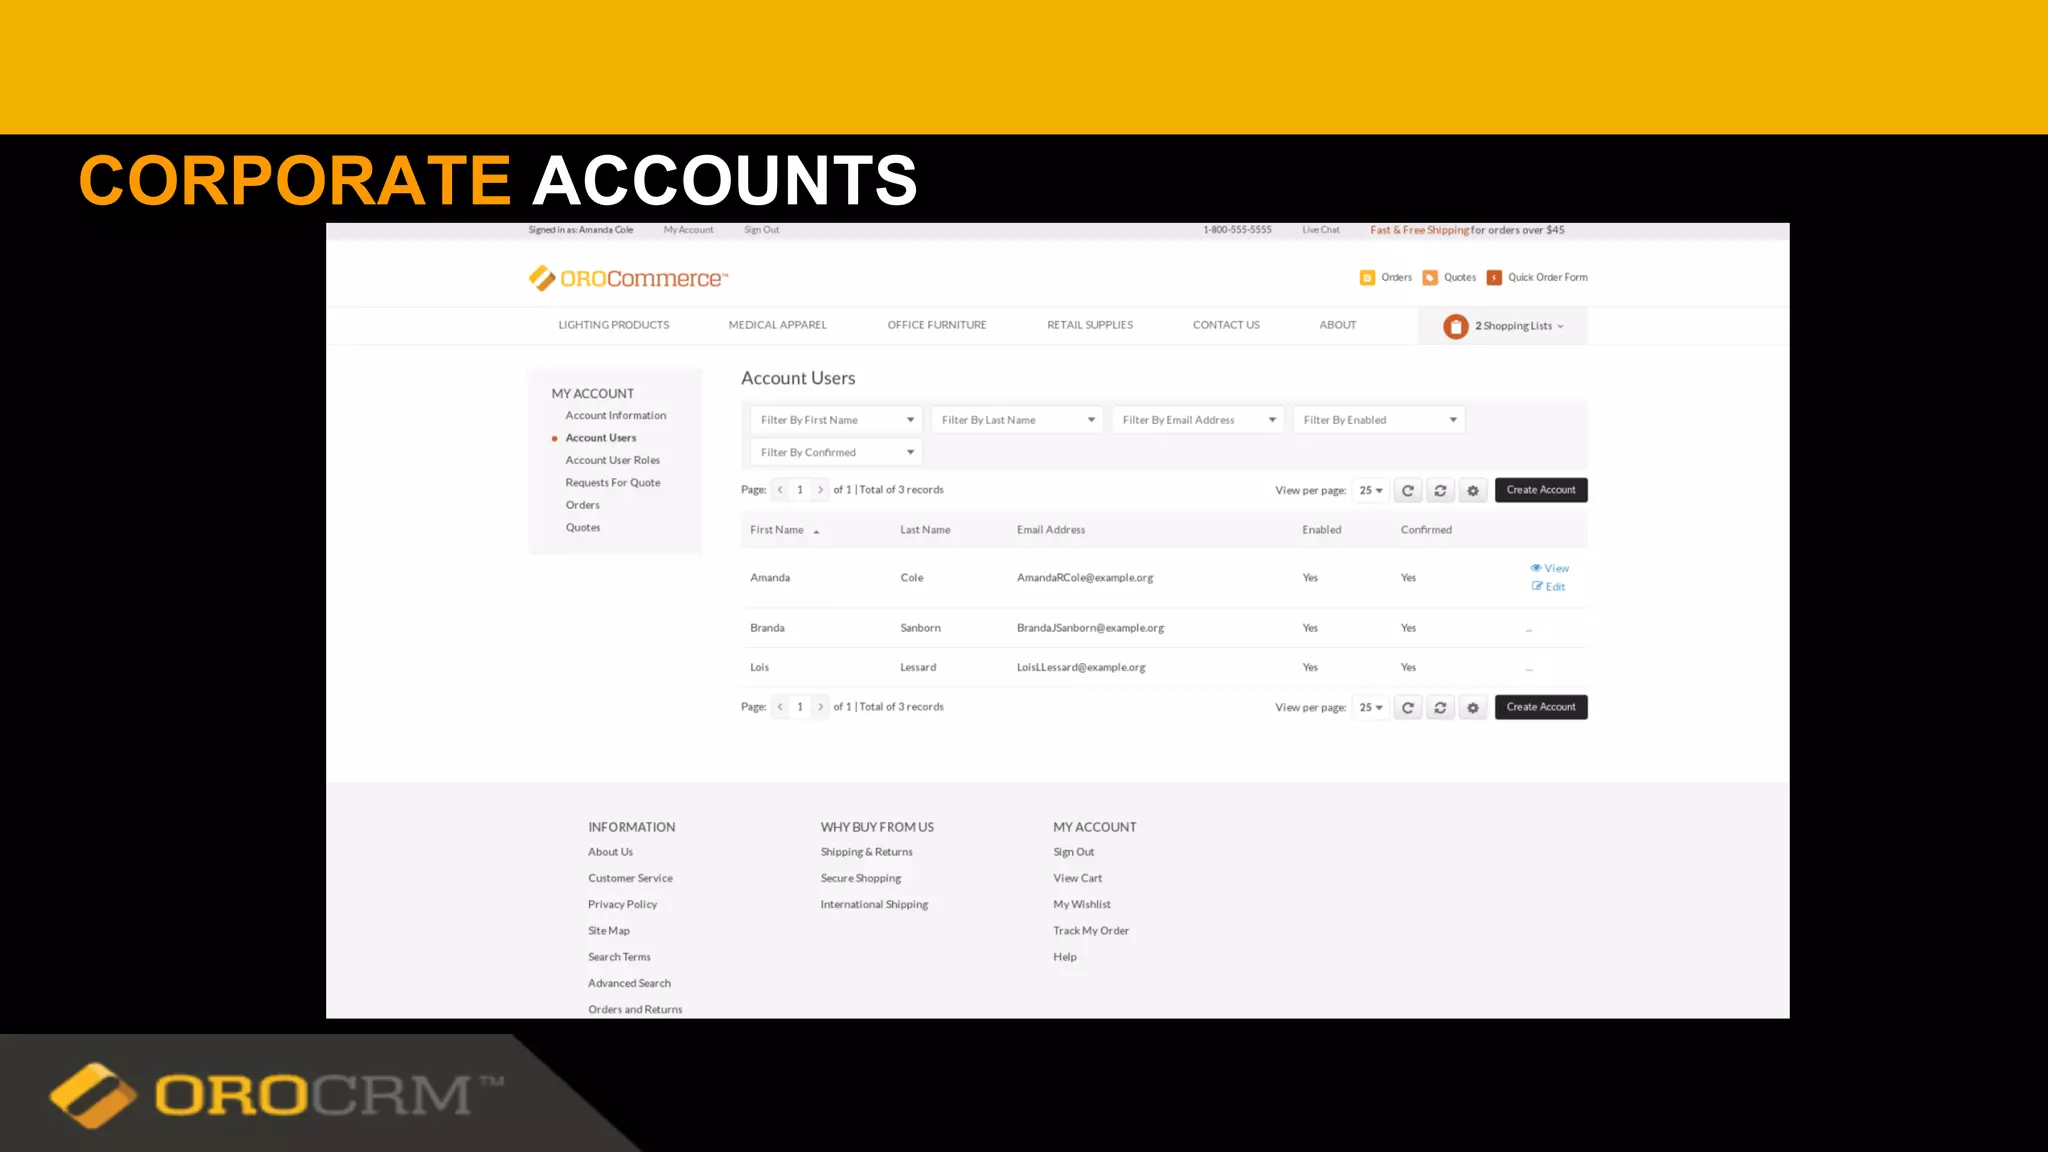
Task: Open View Cart footer link
Action: (x=1077, y=878)
